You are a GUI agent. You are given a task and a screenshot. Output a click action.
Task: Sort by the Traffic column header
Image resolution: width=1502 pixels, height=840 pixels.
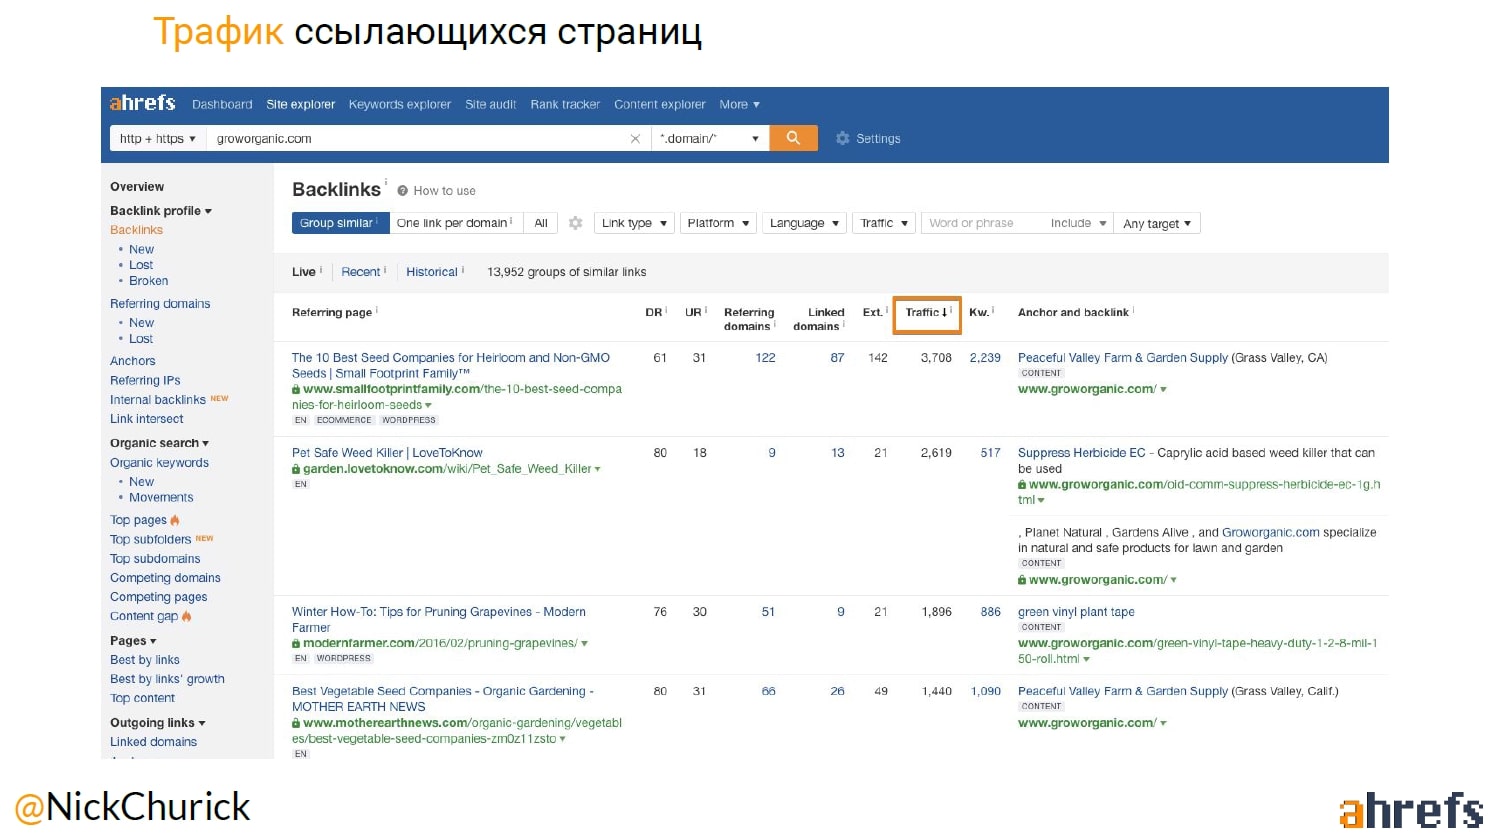[x=926, y=313]
